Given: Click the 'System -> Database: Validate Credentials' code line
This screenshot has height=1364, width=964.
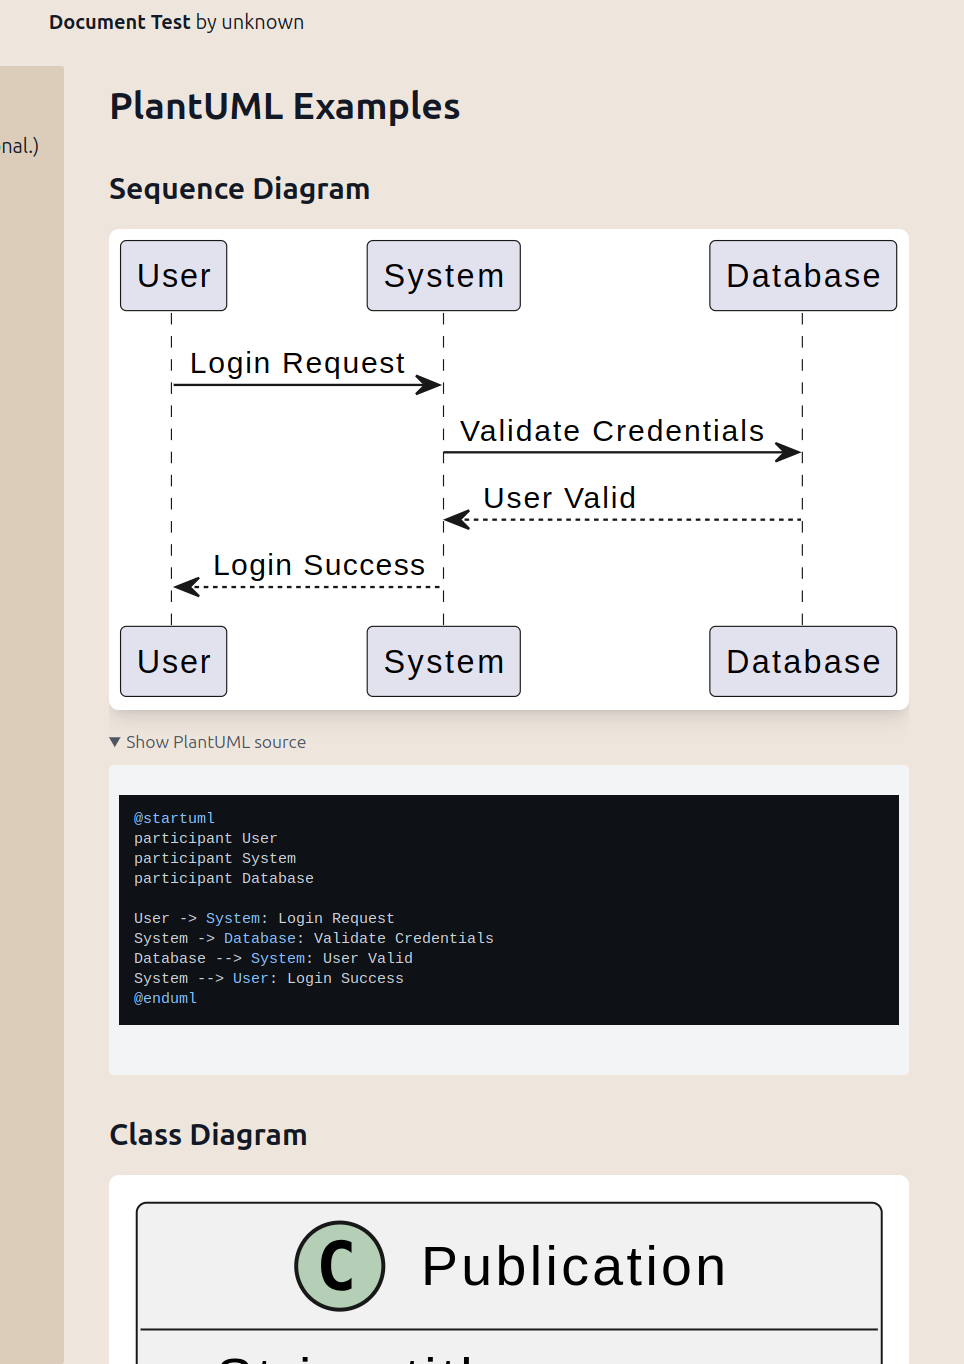Looking at the screenshot, I should [314, 938].
